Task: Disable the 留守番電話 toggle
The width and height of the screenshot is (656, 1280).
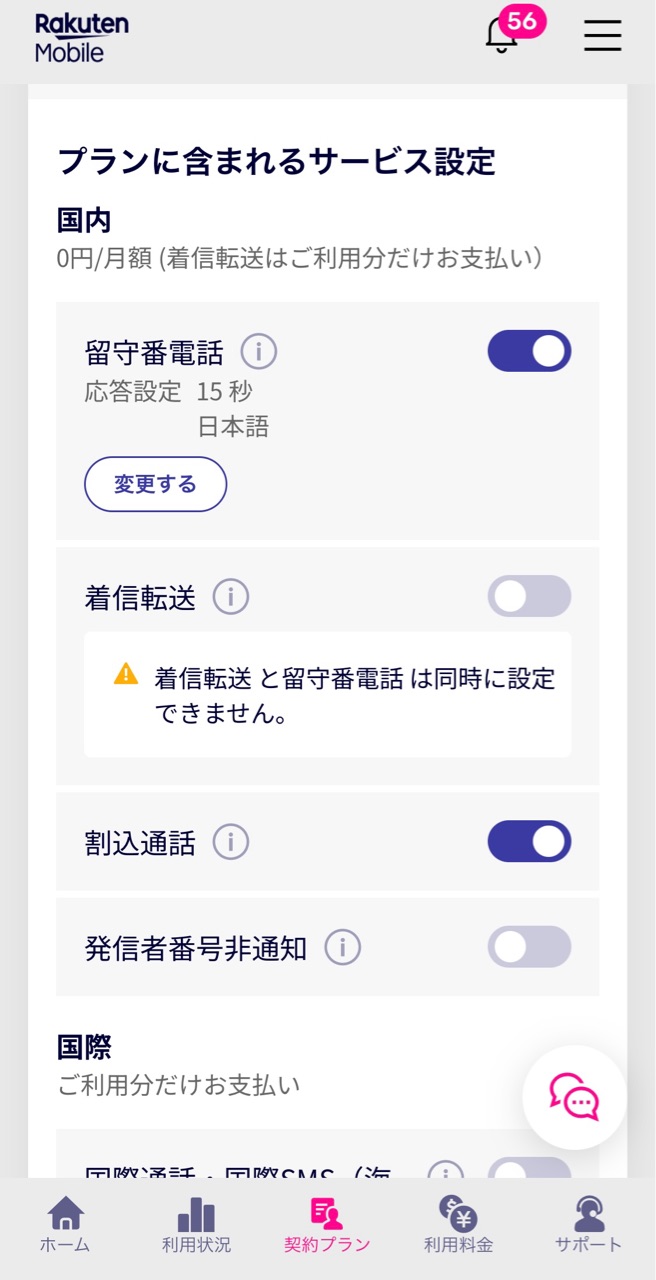Action: click(529, 351)
